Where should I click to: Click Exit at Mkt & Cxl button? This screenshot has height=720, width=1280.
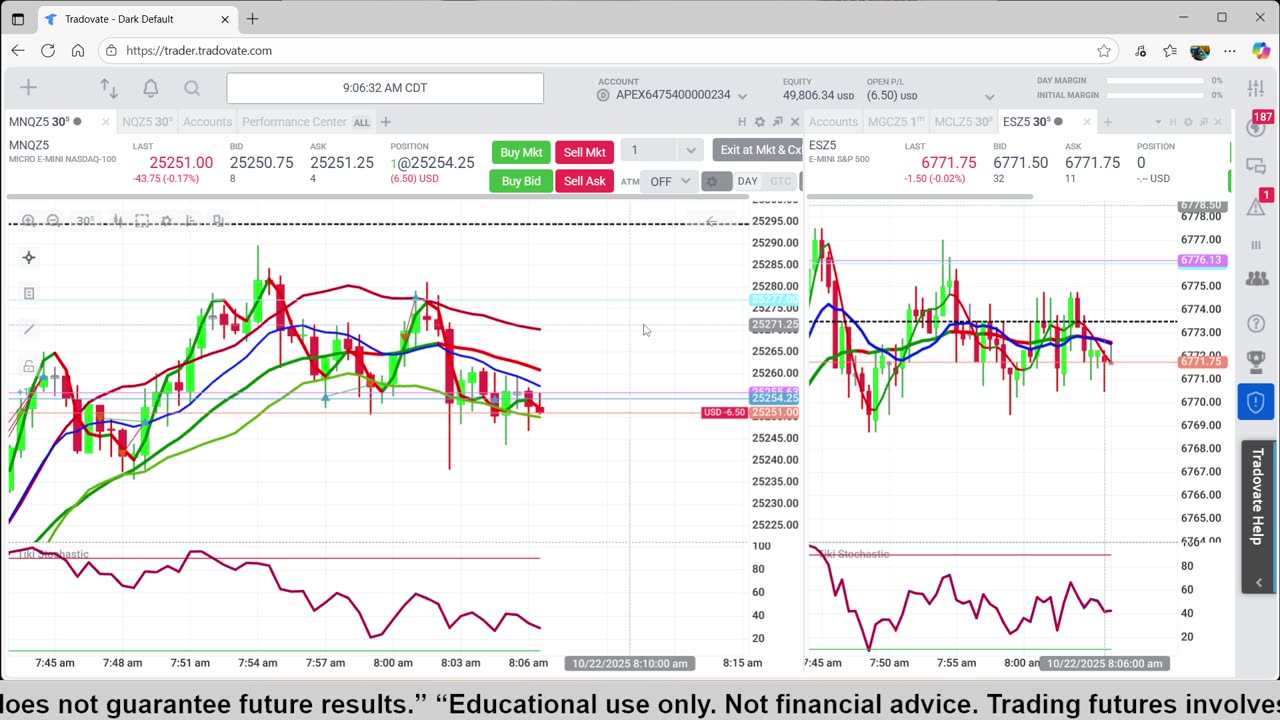(x=757, y=151)
